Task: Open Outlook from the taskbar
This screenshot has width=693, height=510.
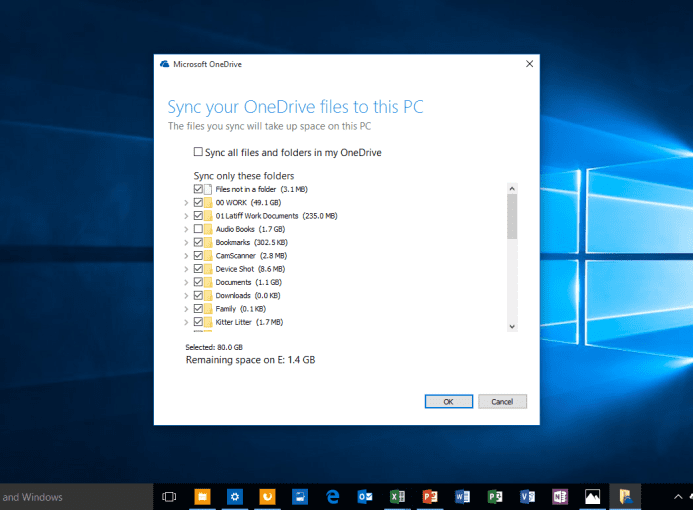Action: [x=365, y=496]
